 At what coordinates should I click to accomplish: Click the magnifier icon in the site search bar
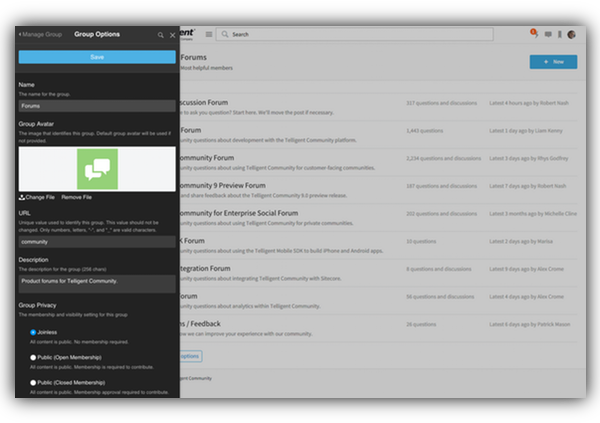click(x=225, y=34)
